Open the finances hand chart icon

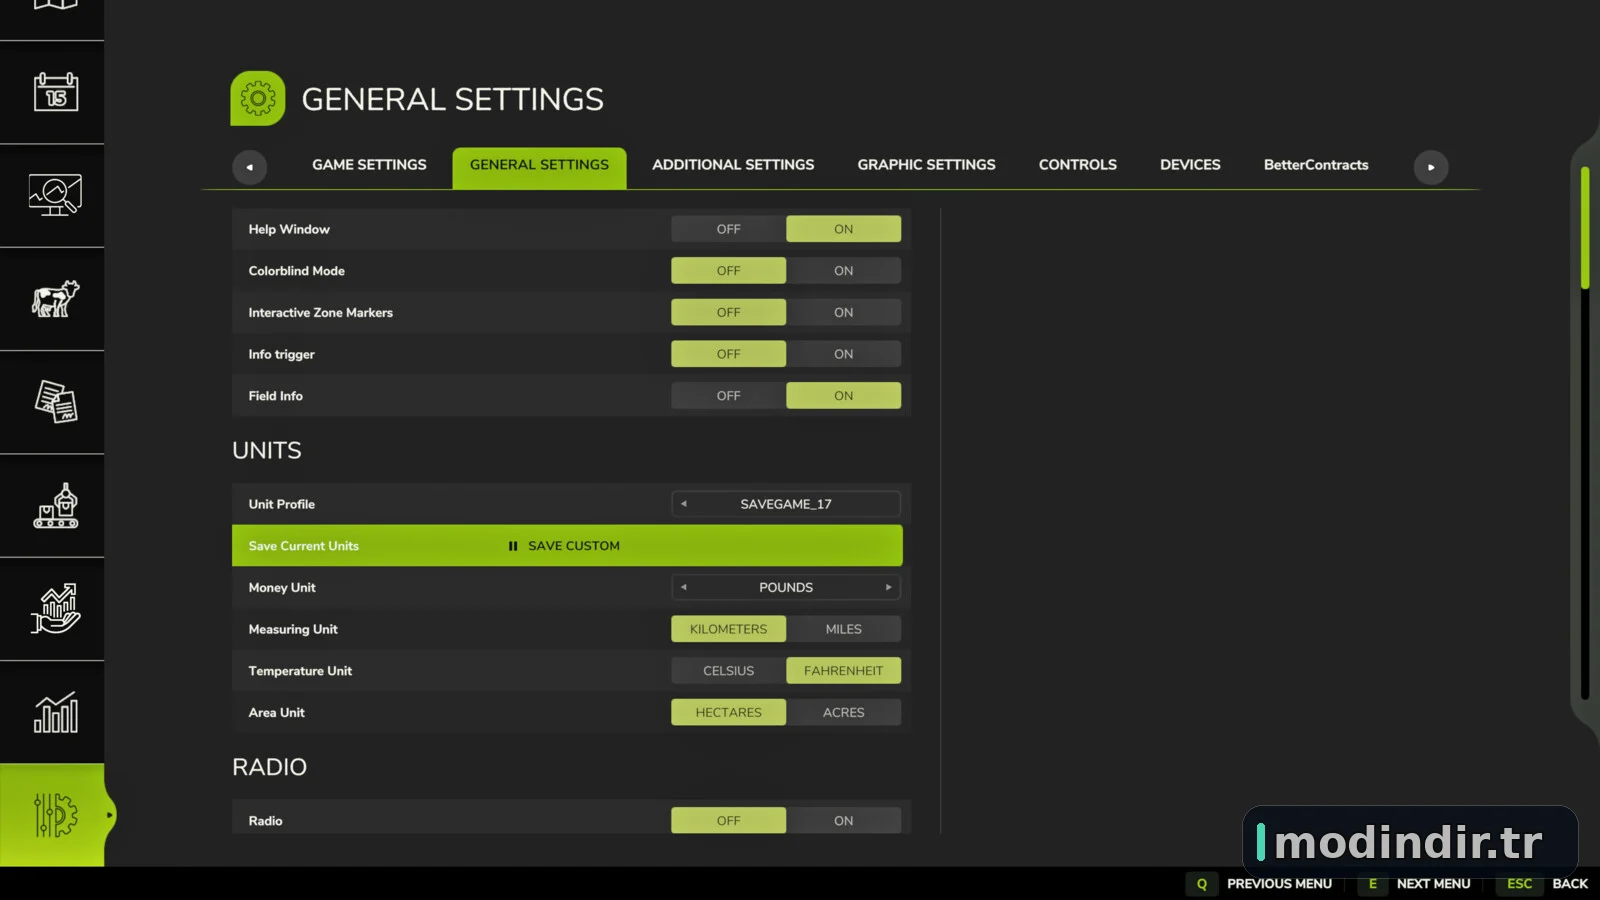(x=56, y=608)
